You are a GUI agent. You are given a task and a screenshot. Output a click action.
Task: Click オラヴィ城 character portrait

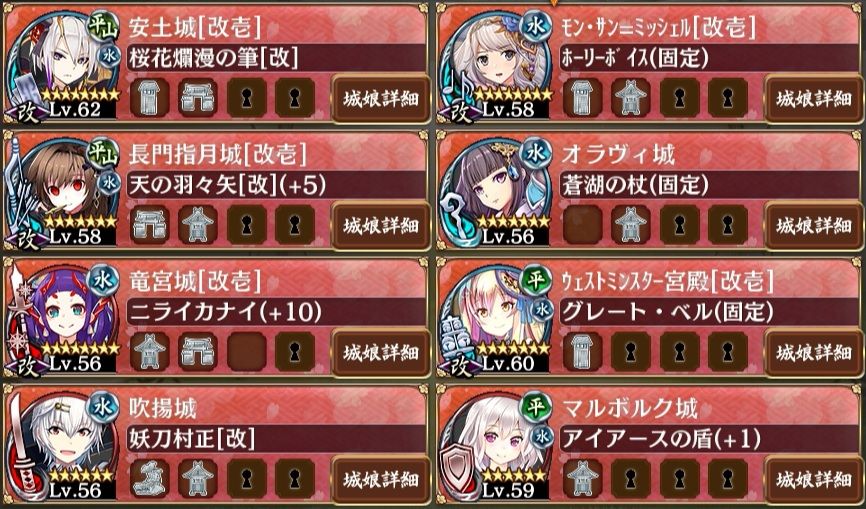(497, 192)
